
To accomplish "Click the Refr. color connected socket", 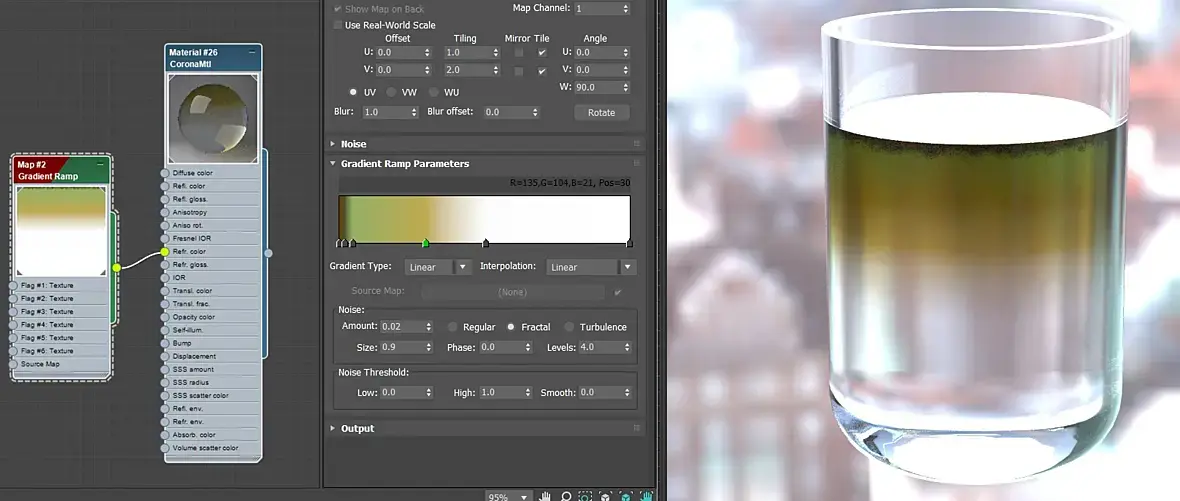I will [165, 251].
